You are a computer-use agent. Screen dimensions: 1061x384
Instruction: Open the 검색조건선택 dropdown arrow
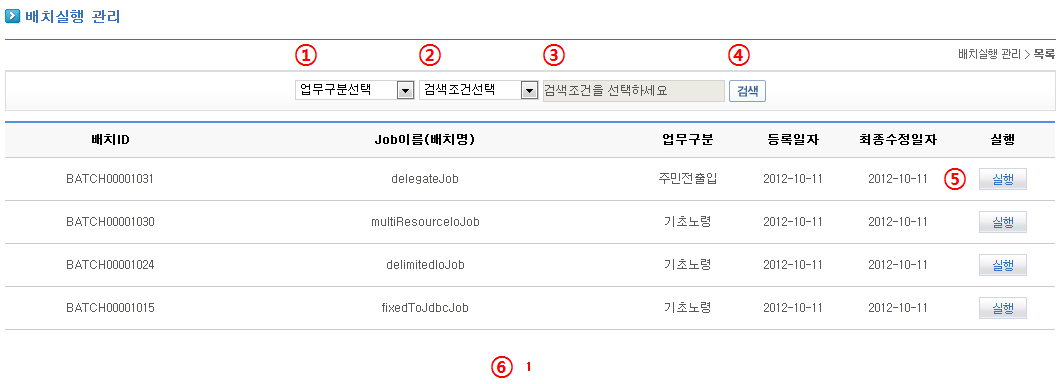(528, 90)
